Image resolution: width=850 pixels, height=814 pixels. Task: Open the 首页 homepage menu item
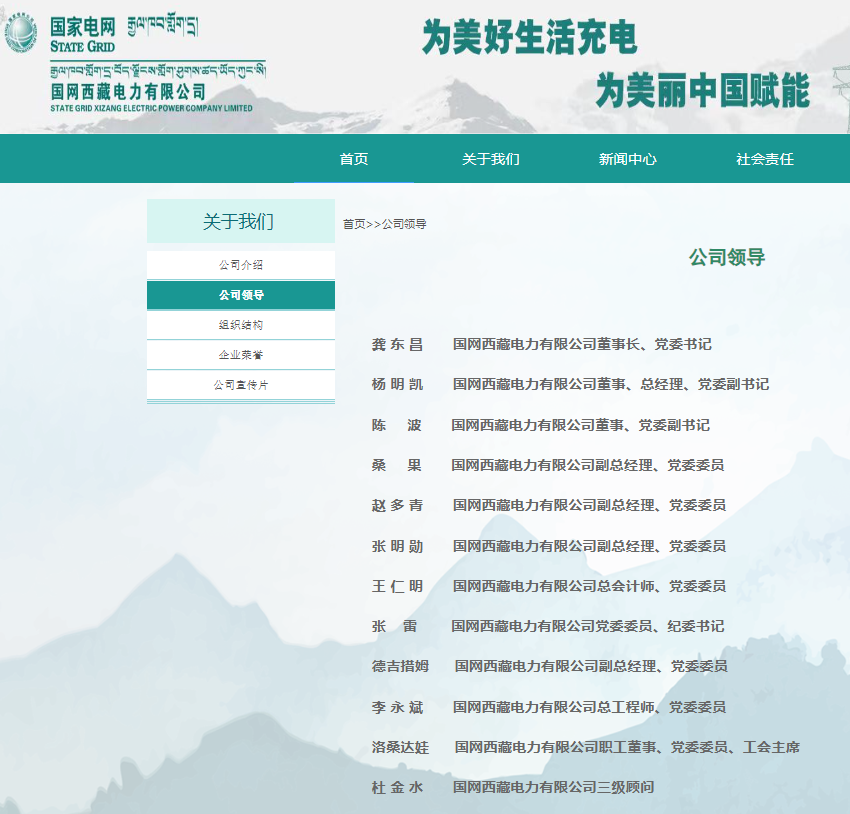(355, 158)
